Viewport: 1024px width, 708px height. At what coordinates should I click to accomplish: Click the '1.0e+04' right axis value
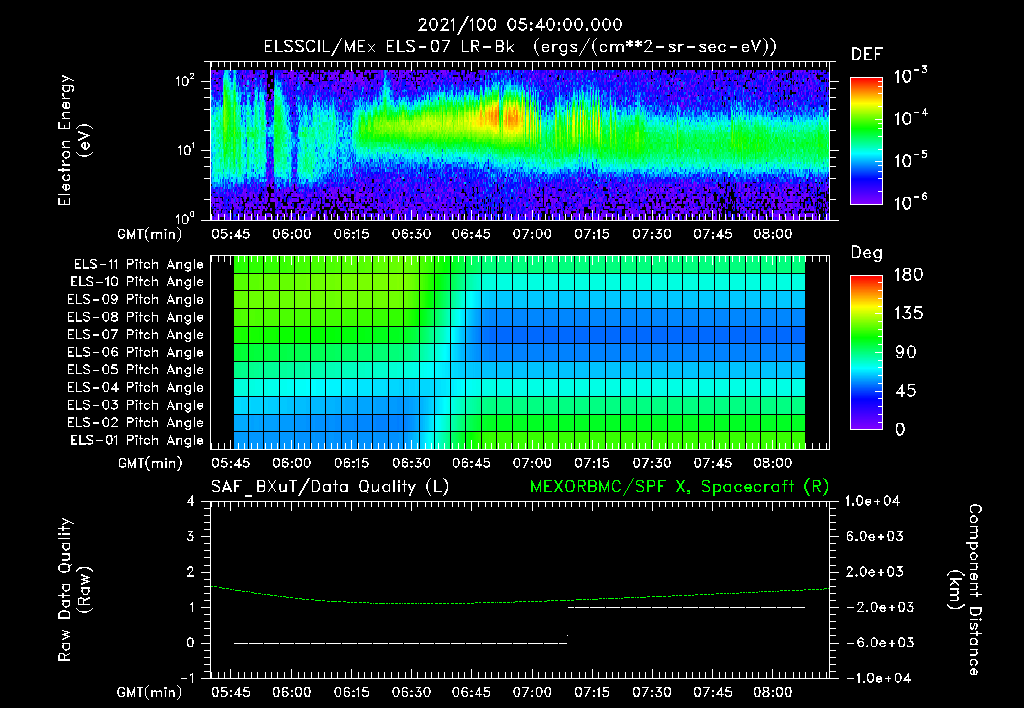coord(872,501)
